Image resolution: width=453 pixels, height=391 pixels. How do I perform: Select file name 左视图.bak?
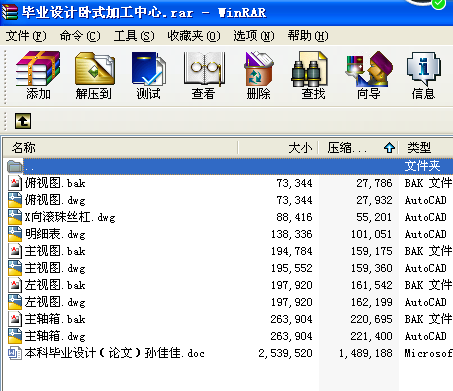click(x=55, y=285)
